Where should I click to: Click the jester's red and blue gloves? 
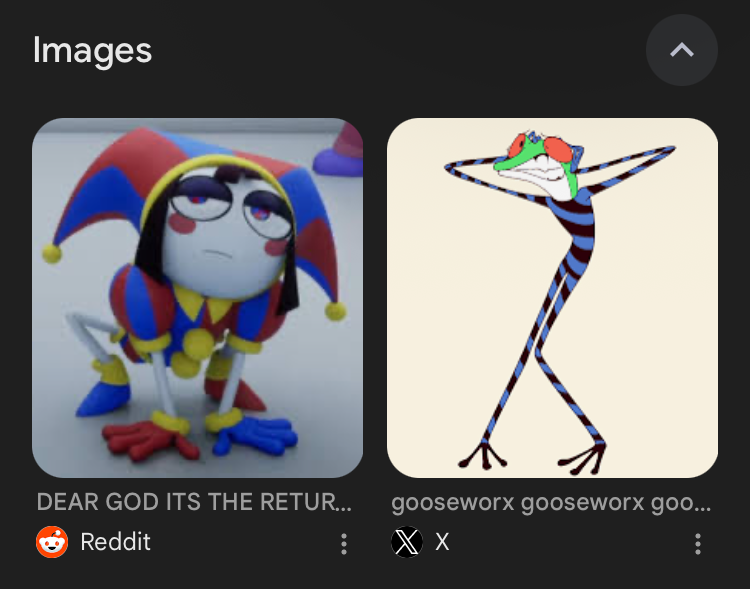[x=201, y=438]
